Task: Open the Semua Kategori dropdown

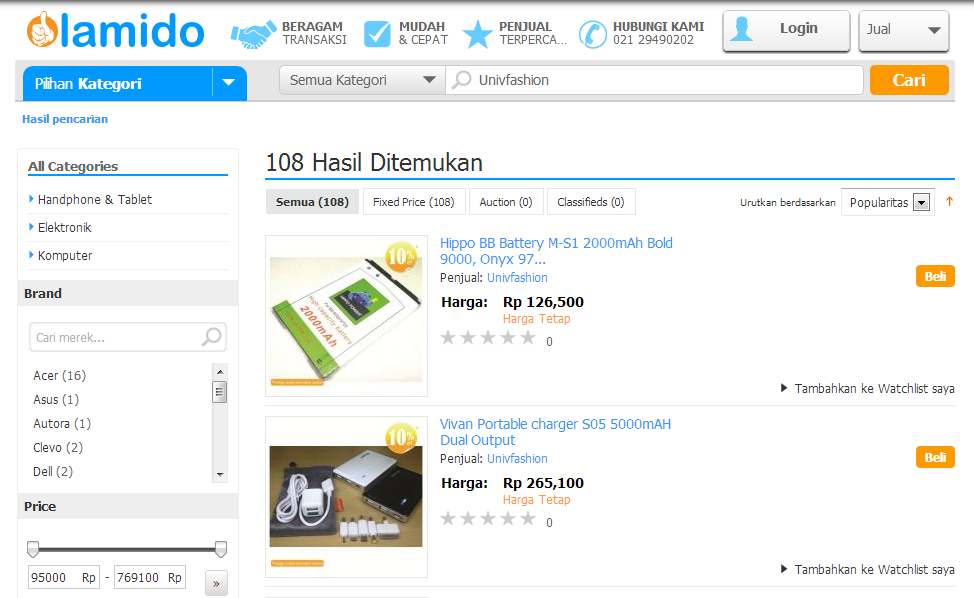Action: pos(363,80)
